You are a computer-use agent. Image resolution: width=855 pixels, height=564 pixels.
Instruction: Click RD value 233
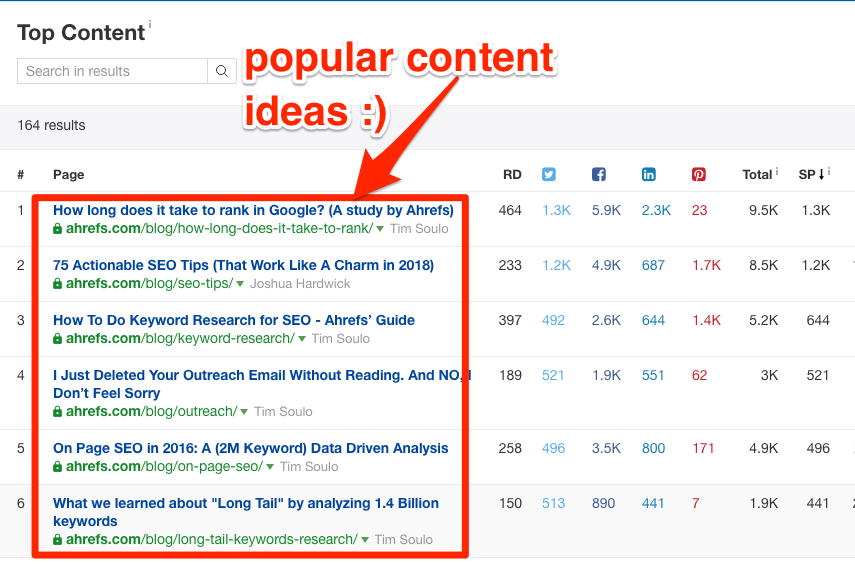click(x=510, y=266)
